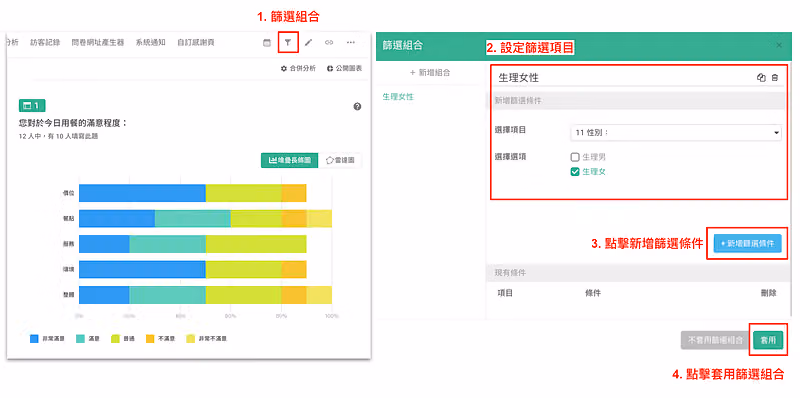Image resolution: width=800 pixels, height=398 pixels.
Task: Click + 新增組合 in the sidebar
Action: click(430, 72)
